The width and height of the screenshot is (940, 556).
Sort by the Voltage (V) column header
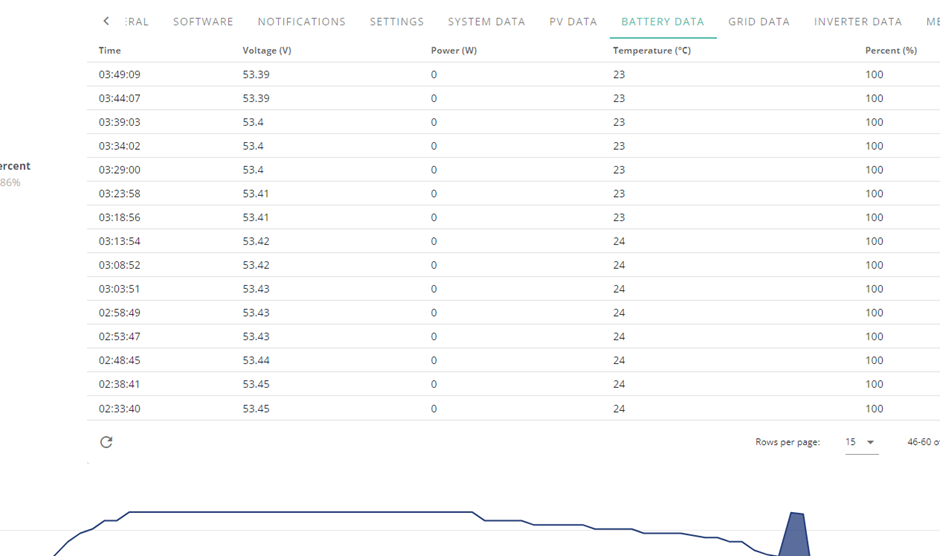267,50
